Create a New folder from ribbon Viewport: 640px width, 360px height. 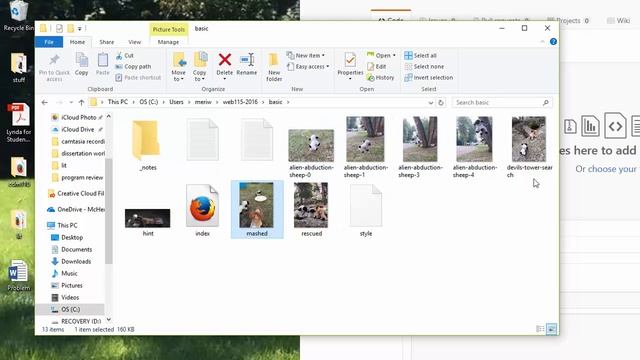(274, 67)
